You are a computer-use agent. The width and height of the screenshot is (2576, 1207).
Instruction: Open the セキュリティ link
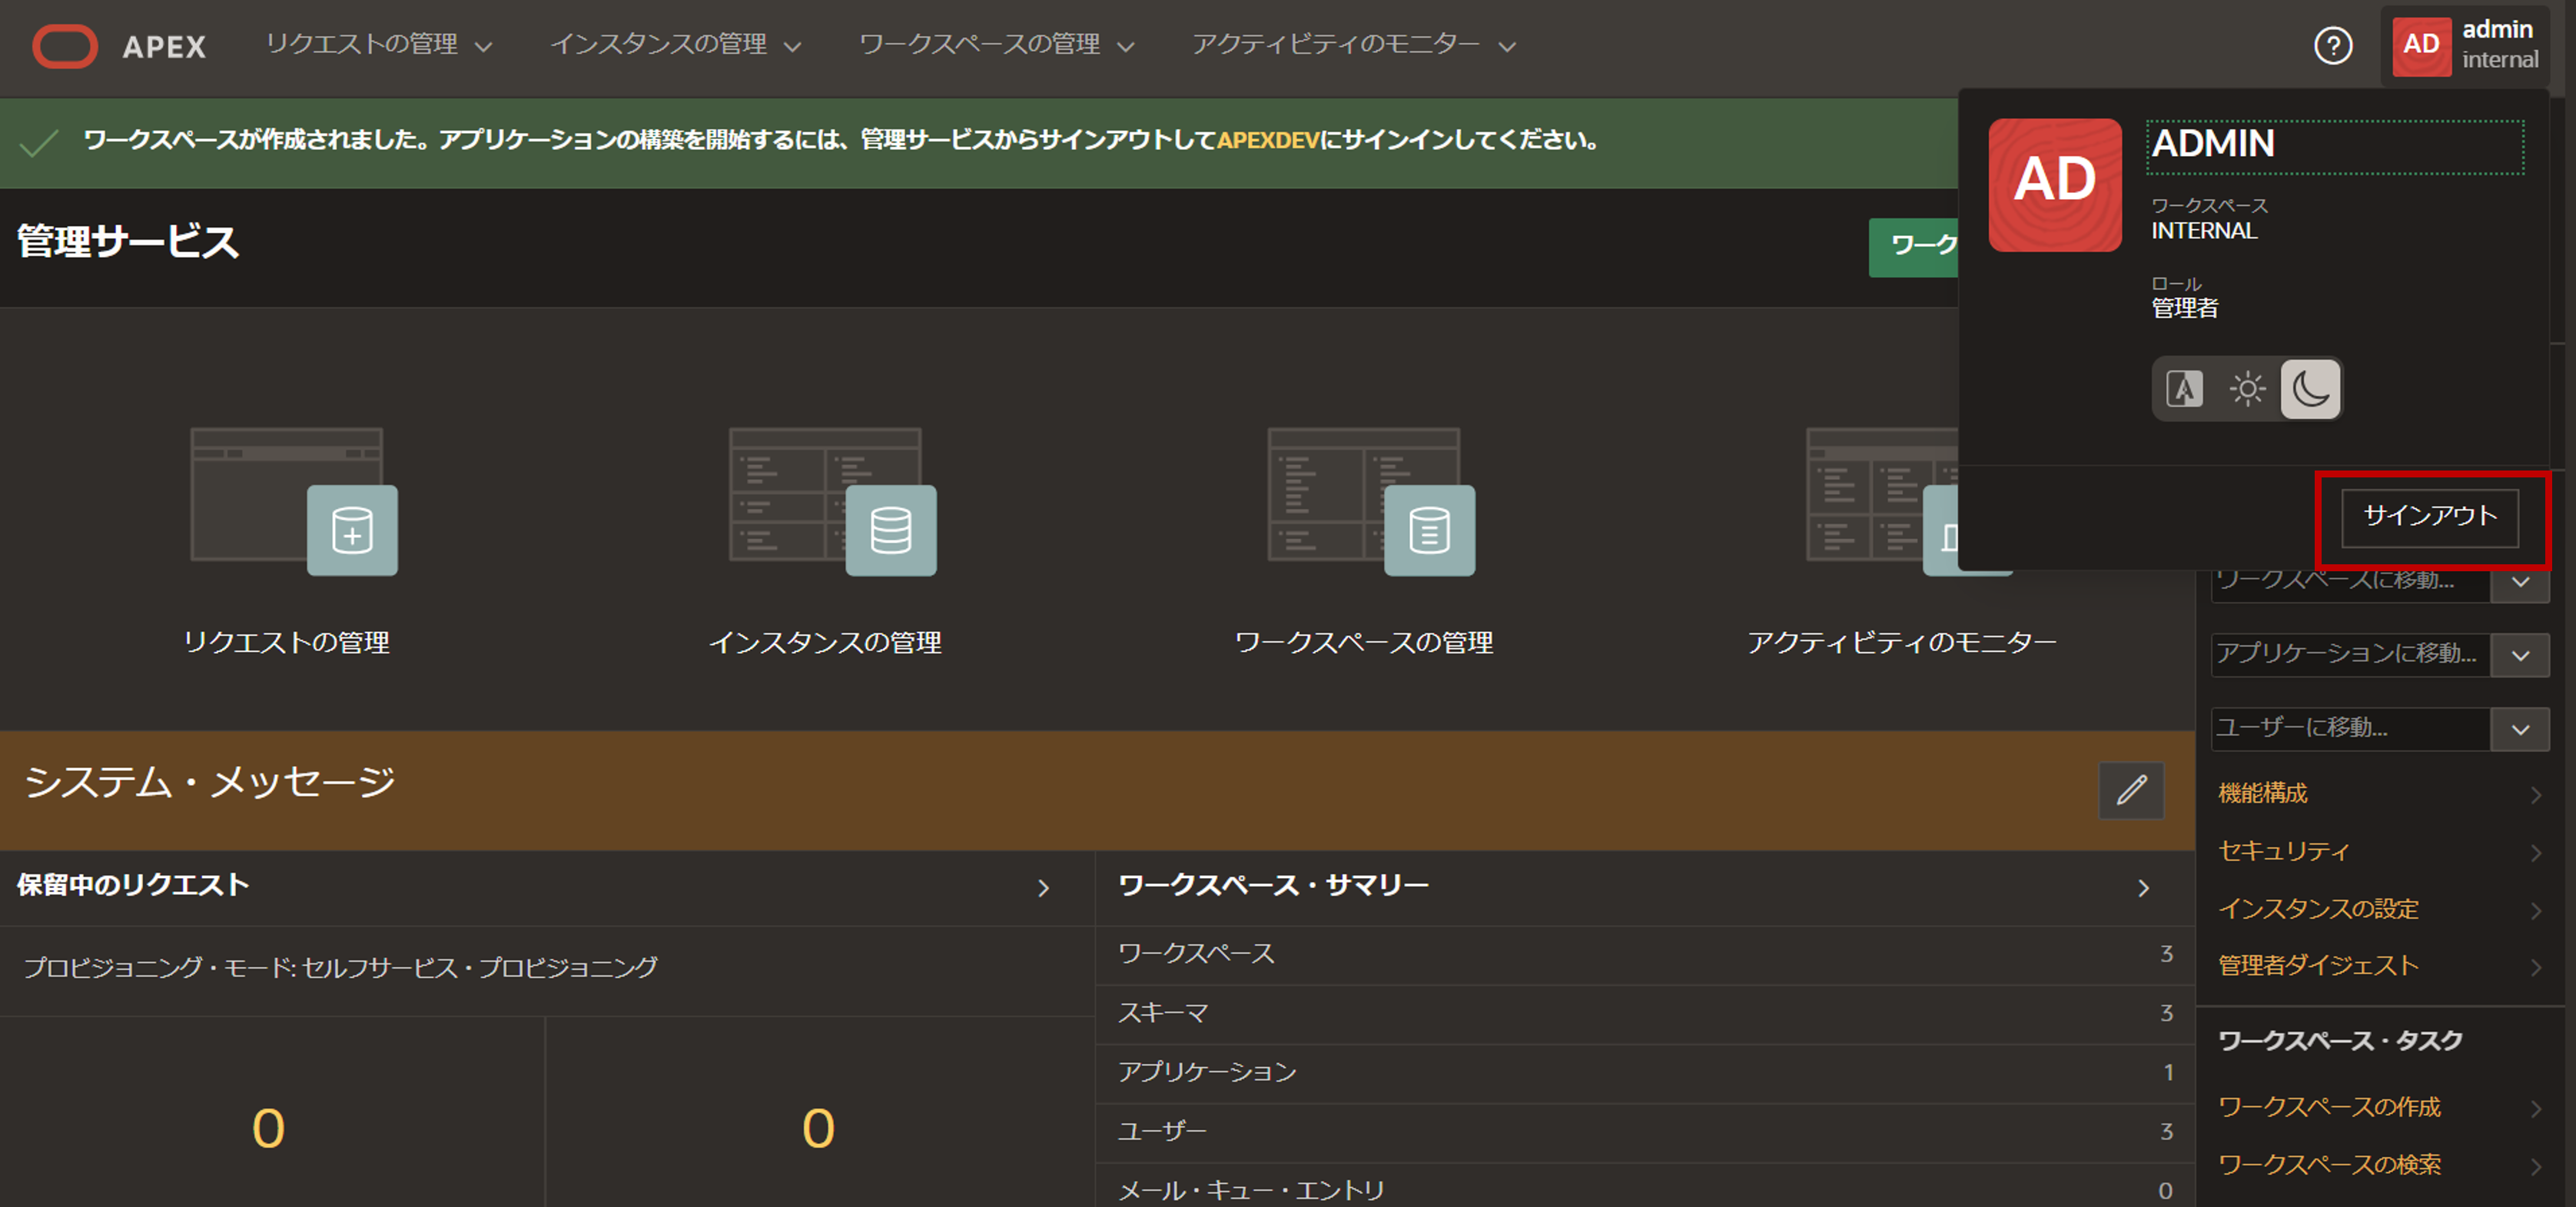(2283, 851)
